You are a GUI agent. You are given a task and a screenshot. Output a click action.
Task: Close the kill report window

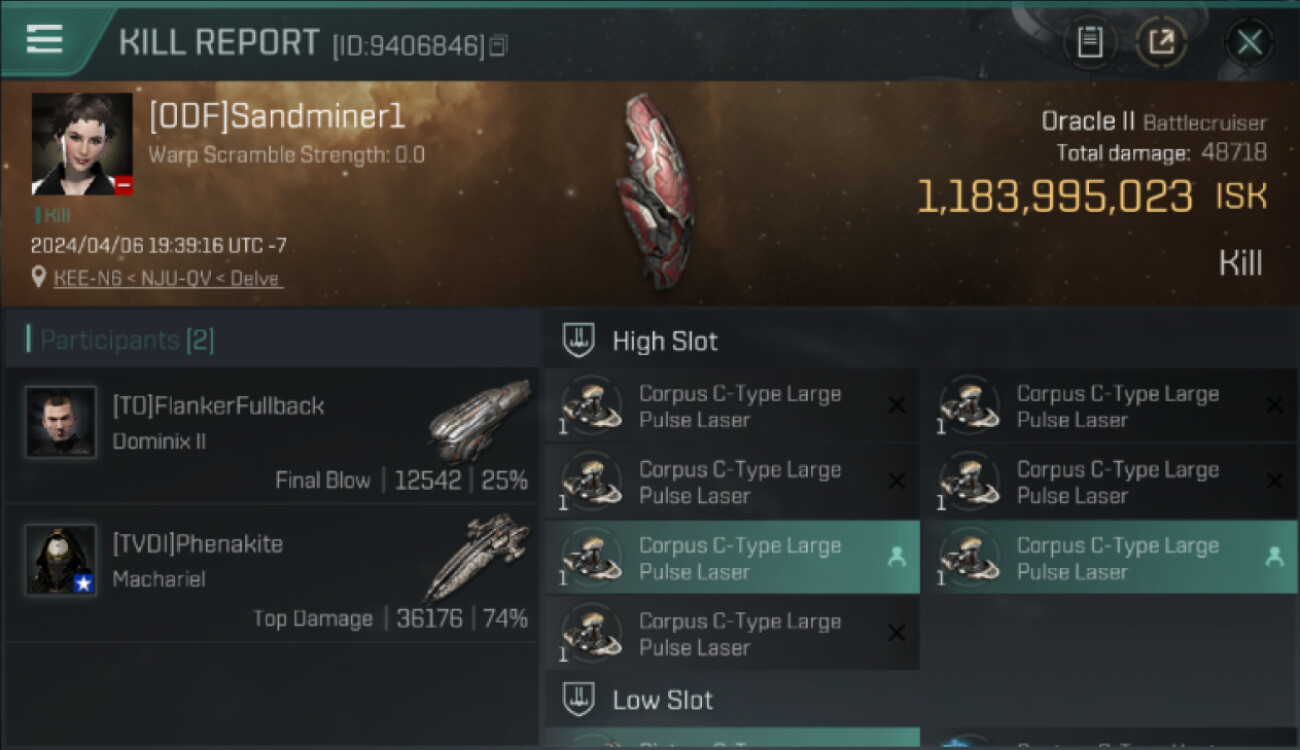pos(1249,42)
